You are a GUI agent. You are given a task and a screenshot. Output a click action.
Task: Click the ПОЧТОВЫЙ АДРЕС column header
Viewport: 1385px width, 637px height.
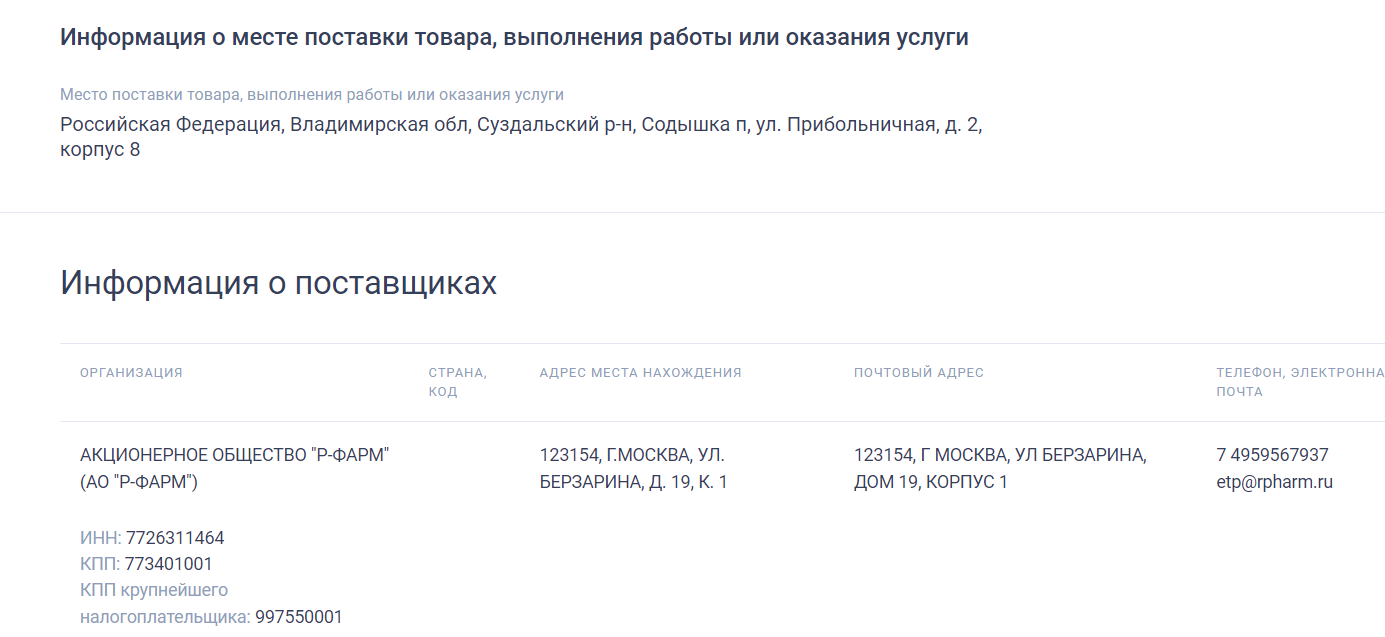click(x=918, y=373)
